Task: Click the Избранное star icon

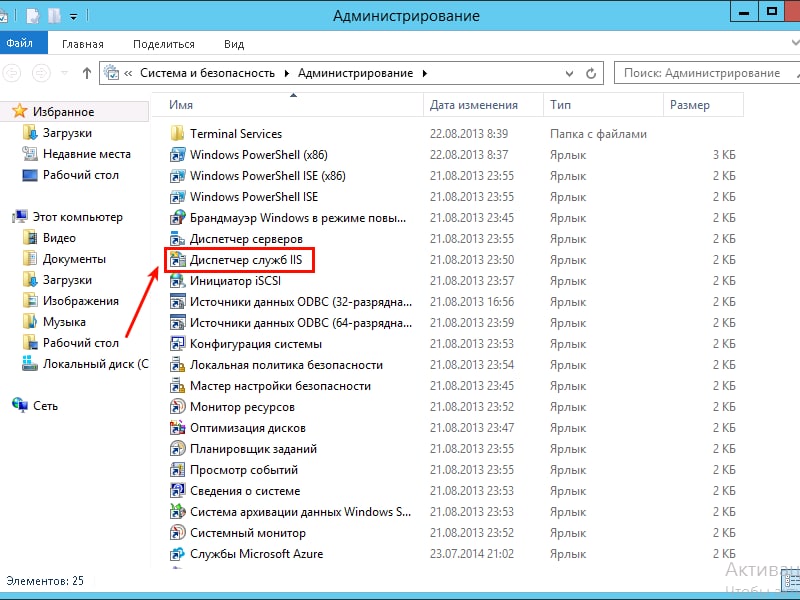Action: click(x=19, y=111)
